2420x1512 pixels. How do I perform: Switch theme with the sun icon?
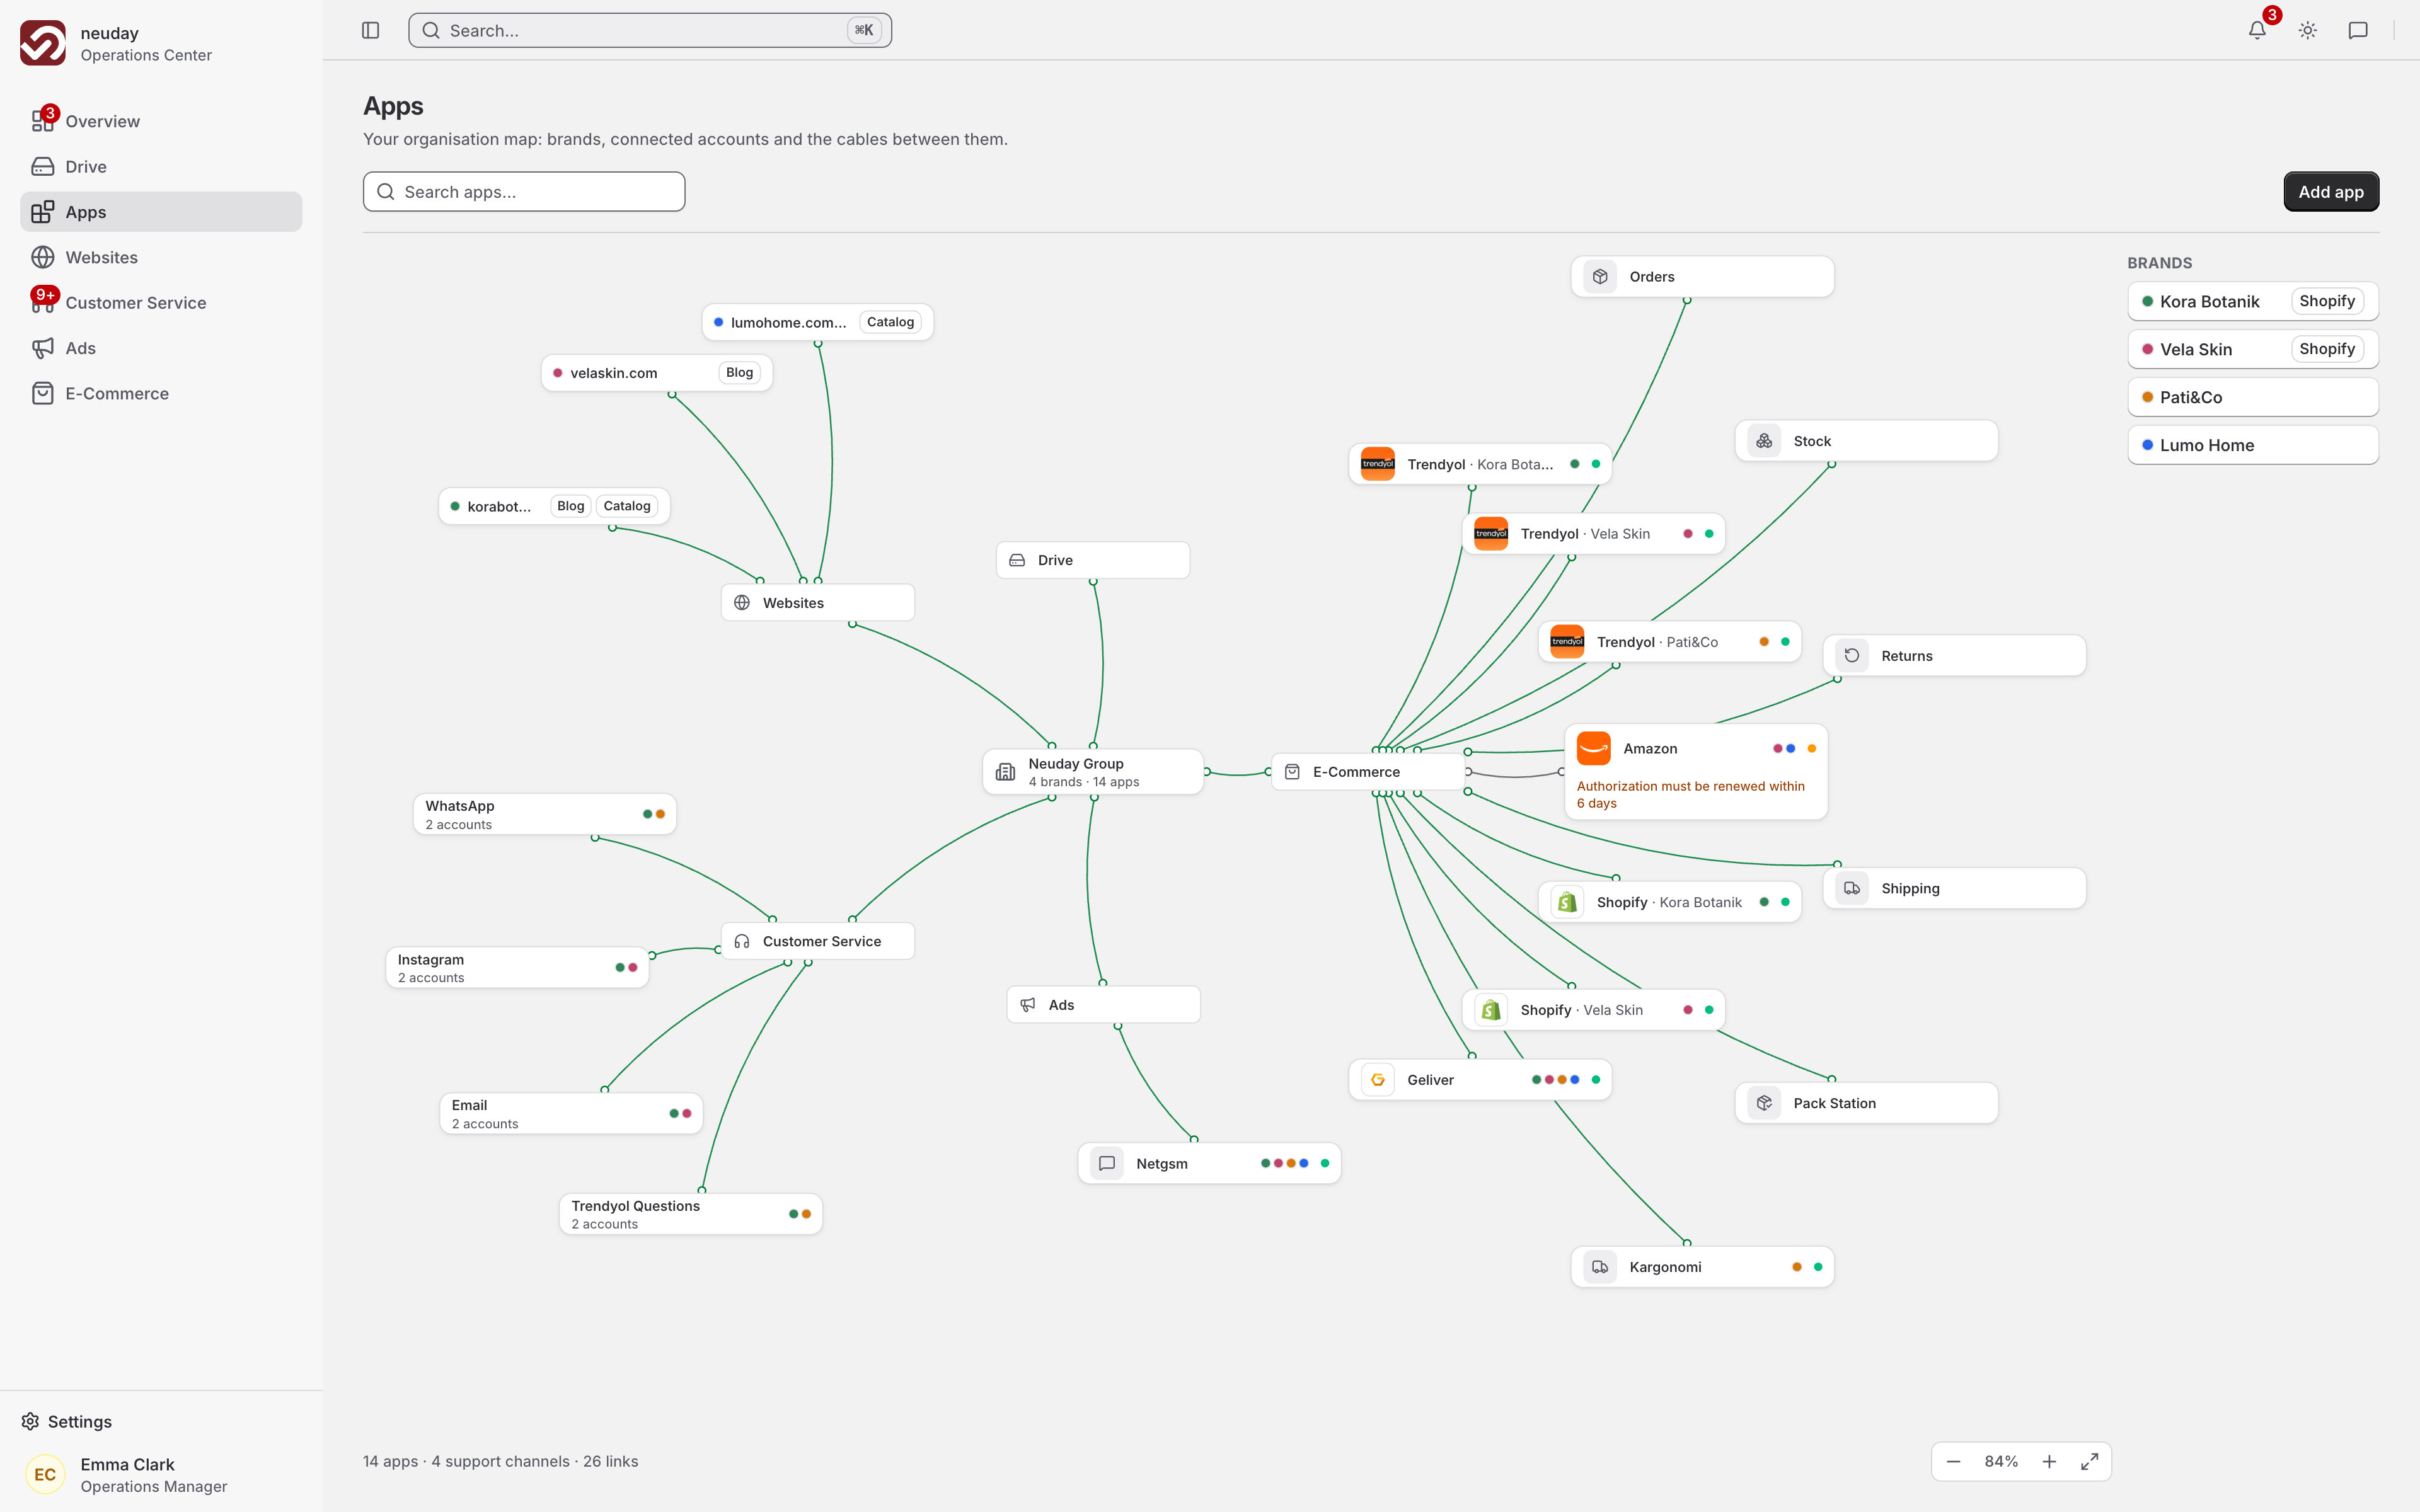click(x=2308, y=30)
